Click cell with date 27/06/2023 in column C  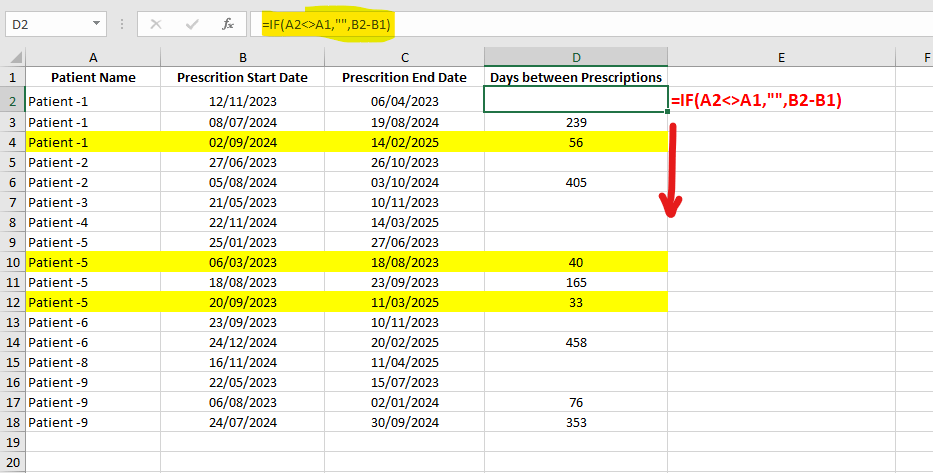coord(405,242)
